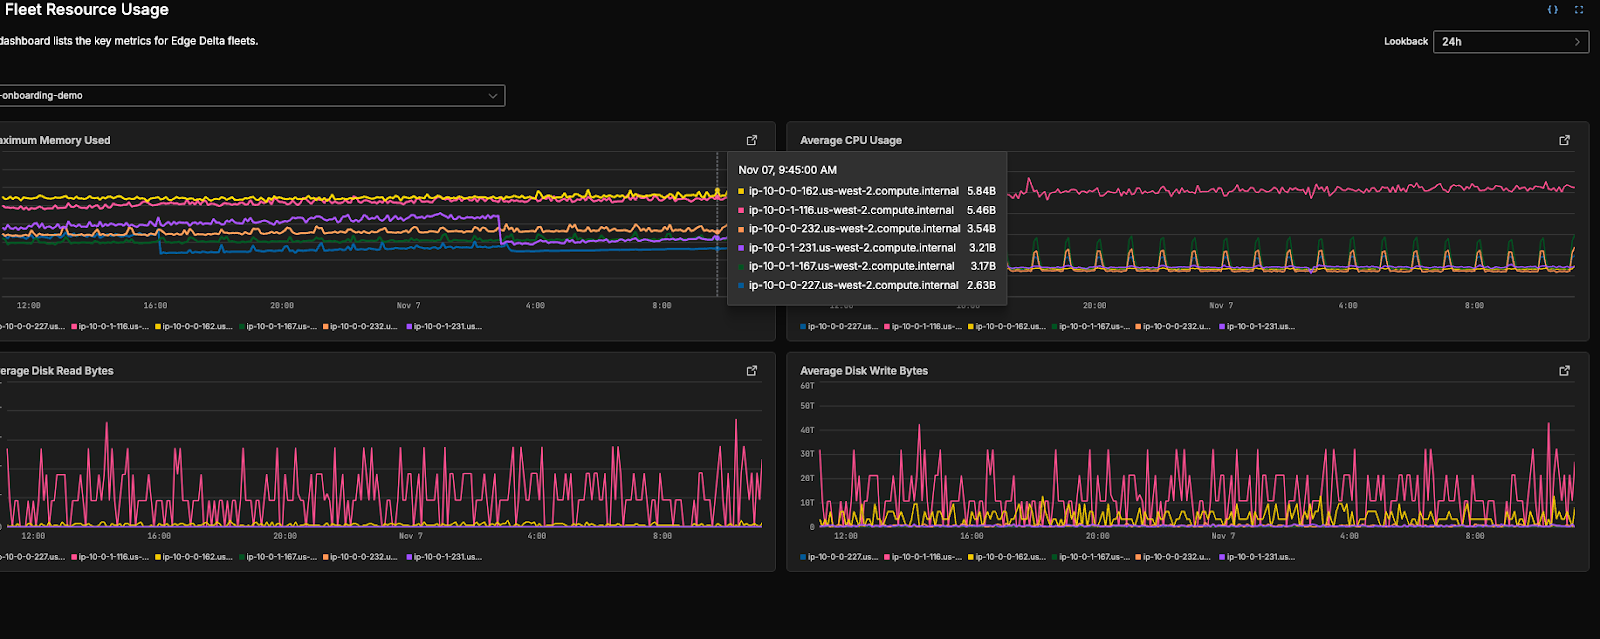The height and width of the screenshot is (639, 1600).
Task: Click the Fleet Resource Usage heading
Action: [x=86, y=10]
